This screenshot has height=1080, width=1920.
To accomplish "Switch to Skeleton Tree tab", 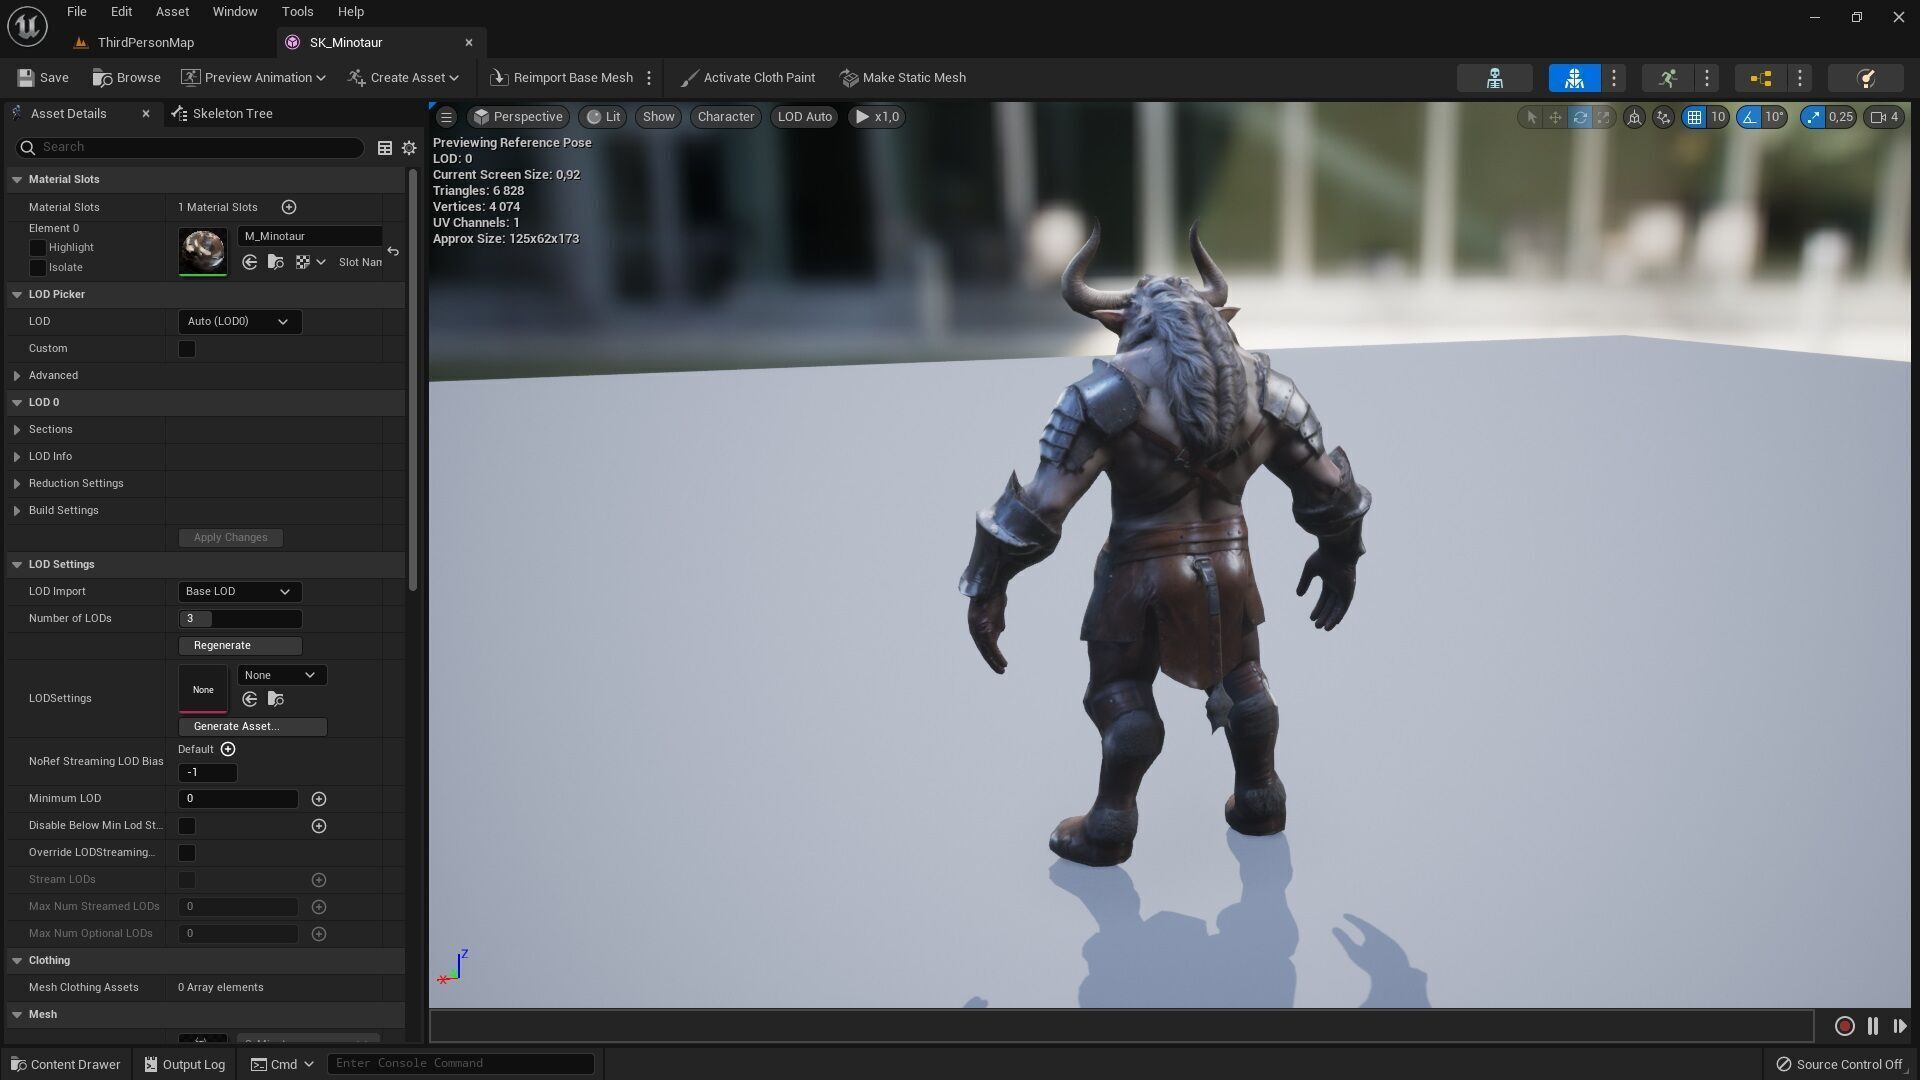I will click(222, 114).
